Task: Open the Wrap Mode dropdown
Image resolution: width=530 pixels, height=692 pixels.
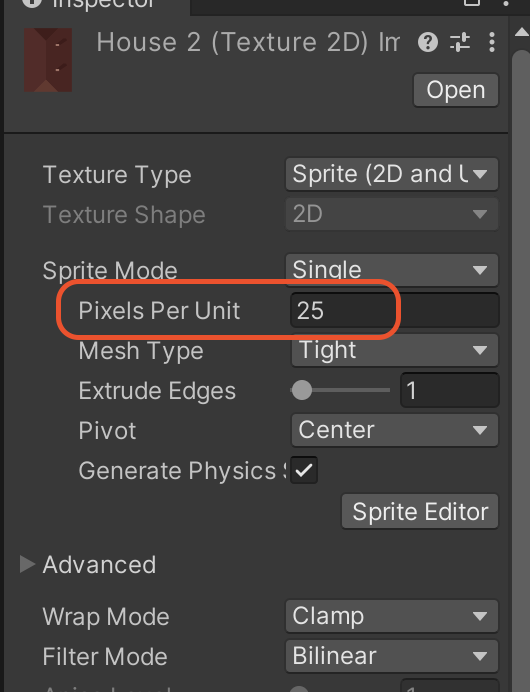Action: (x=392, y=616)
